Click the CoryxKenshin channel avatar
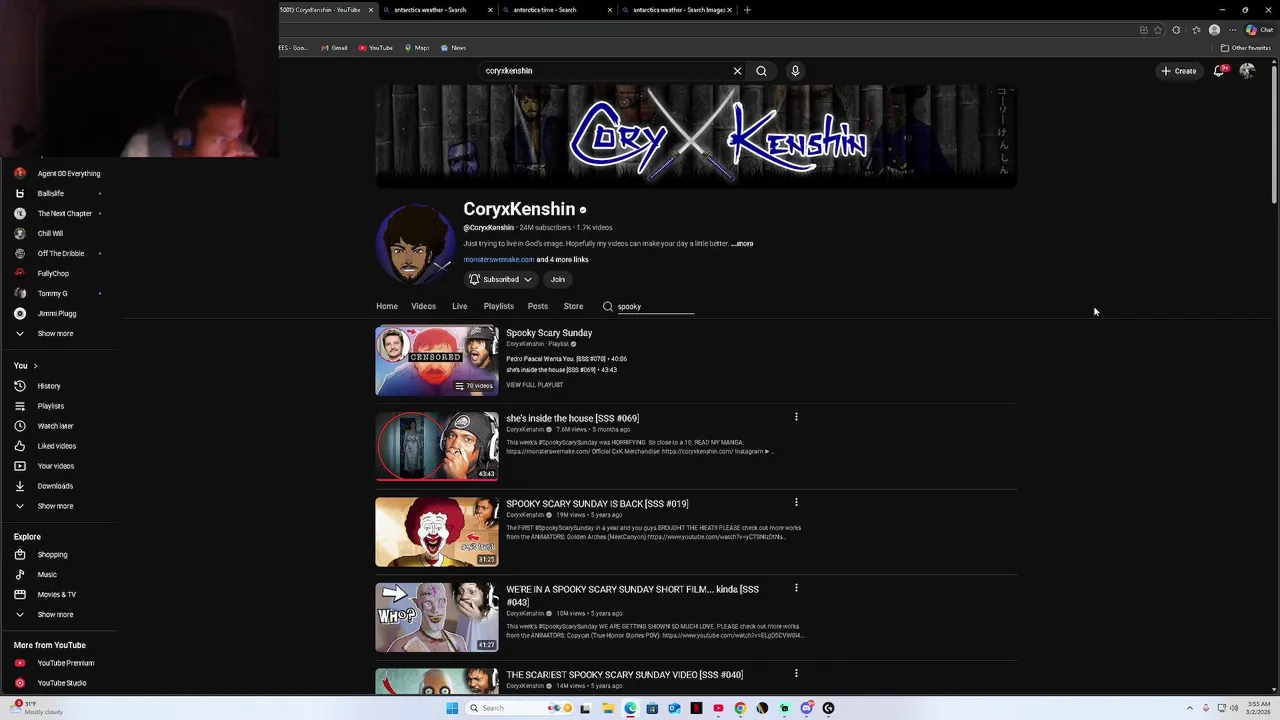Screen dimensions: 1280x720 (414, 245)
